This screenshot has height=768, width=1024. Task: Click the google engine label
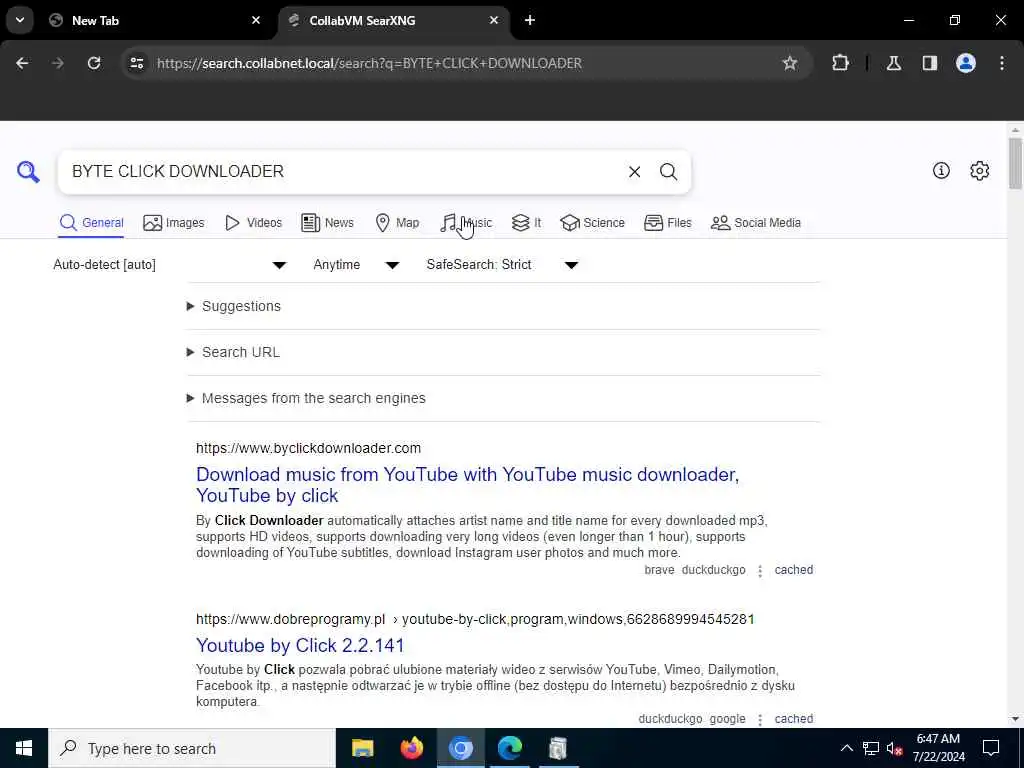728,719
